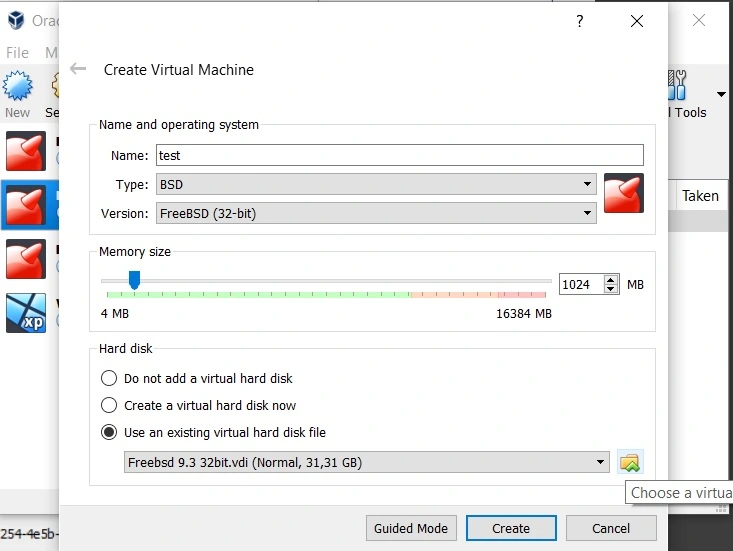Select the third BSD VM in sidebar
The width and height of the screenshot is (733, 551).
pyautogui.click(x=26, y=259)
